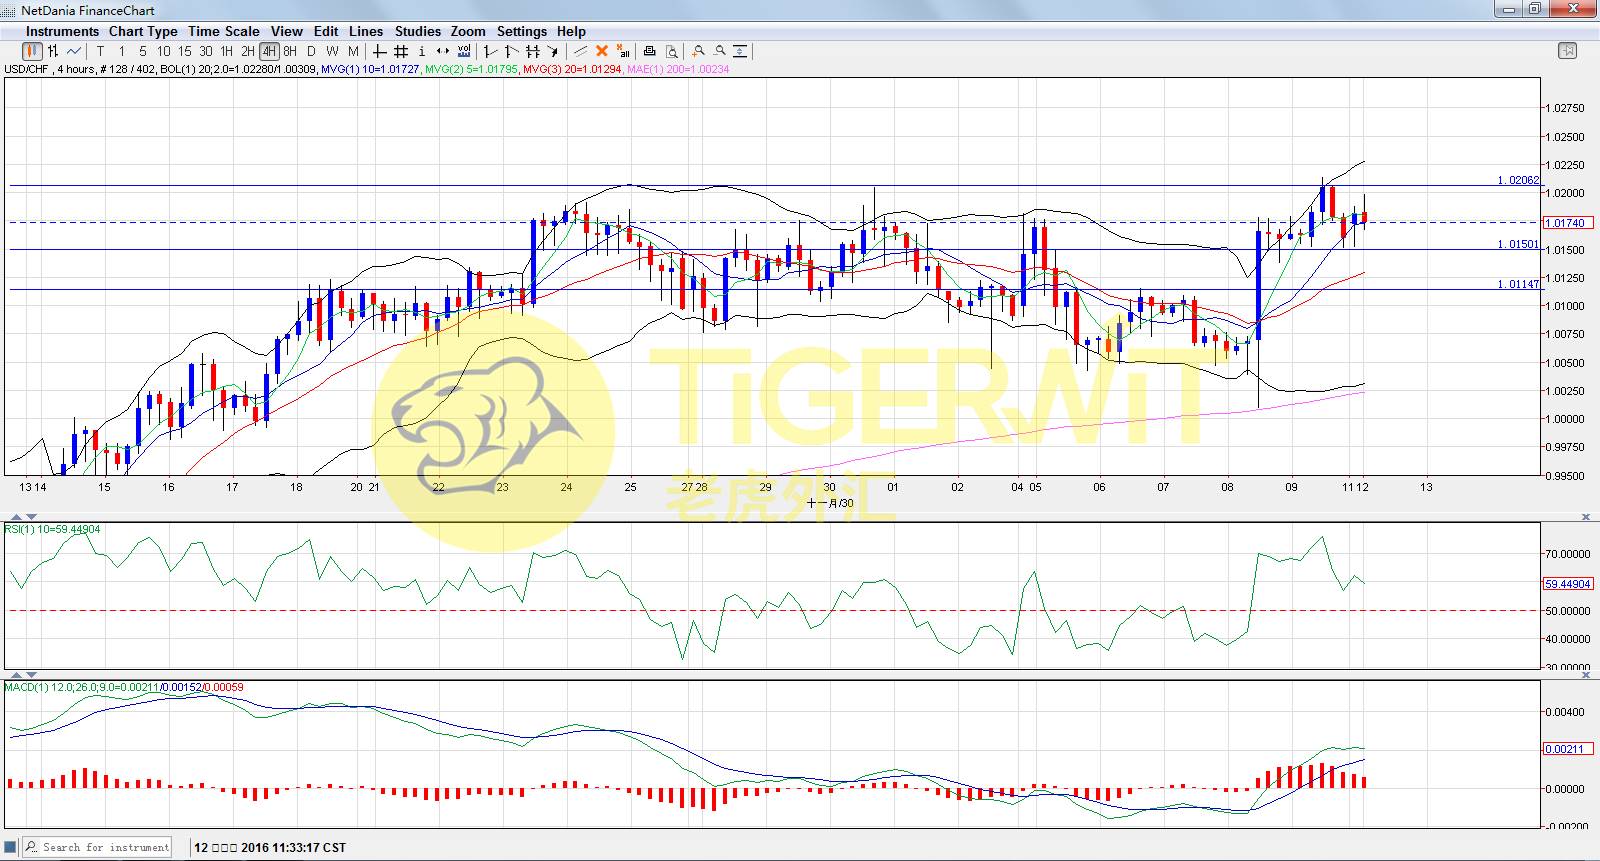Open the Studies menu
Image resolution: width=1600 pixels, height=861 pixels.
(x=418, y=31)
